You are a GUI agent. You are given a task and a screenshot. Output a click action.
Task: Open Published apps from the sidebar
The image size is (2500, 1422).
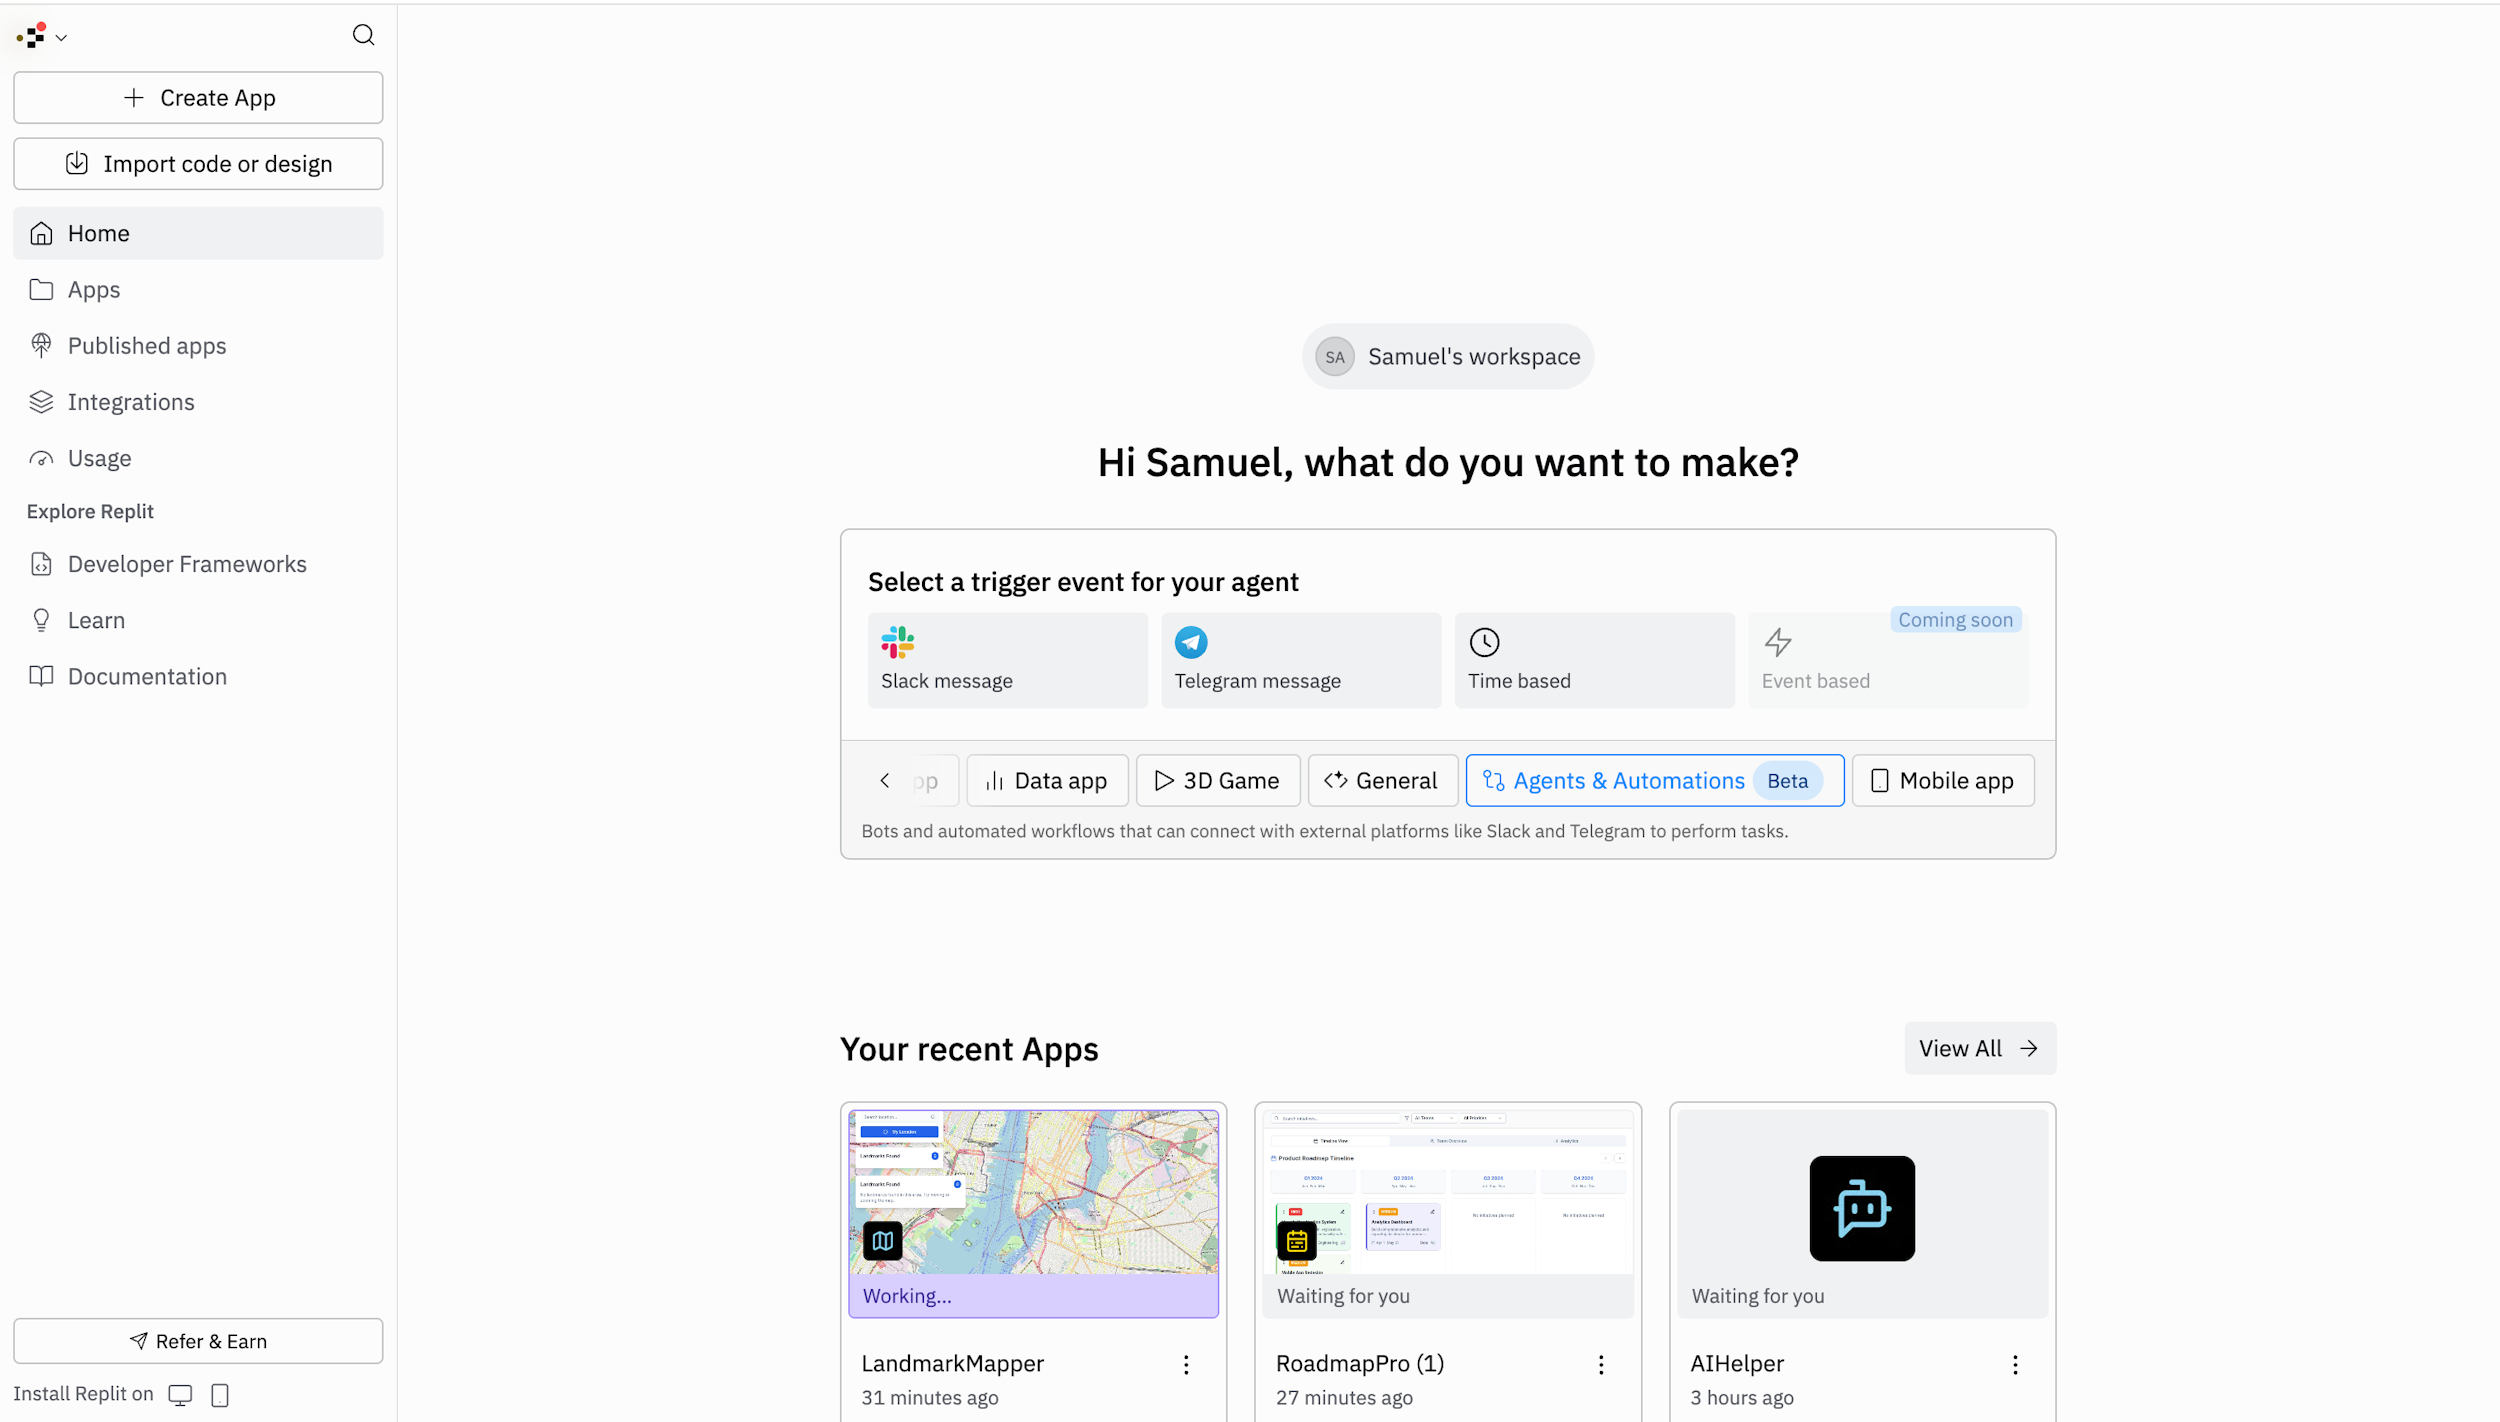pos(146,345)
